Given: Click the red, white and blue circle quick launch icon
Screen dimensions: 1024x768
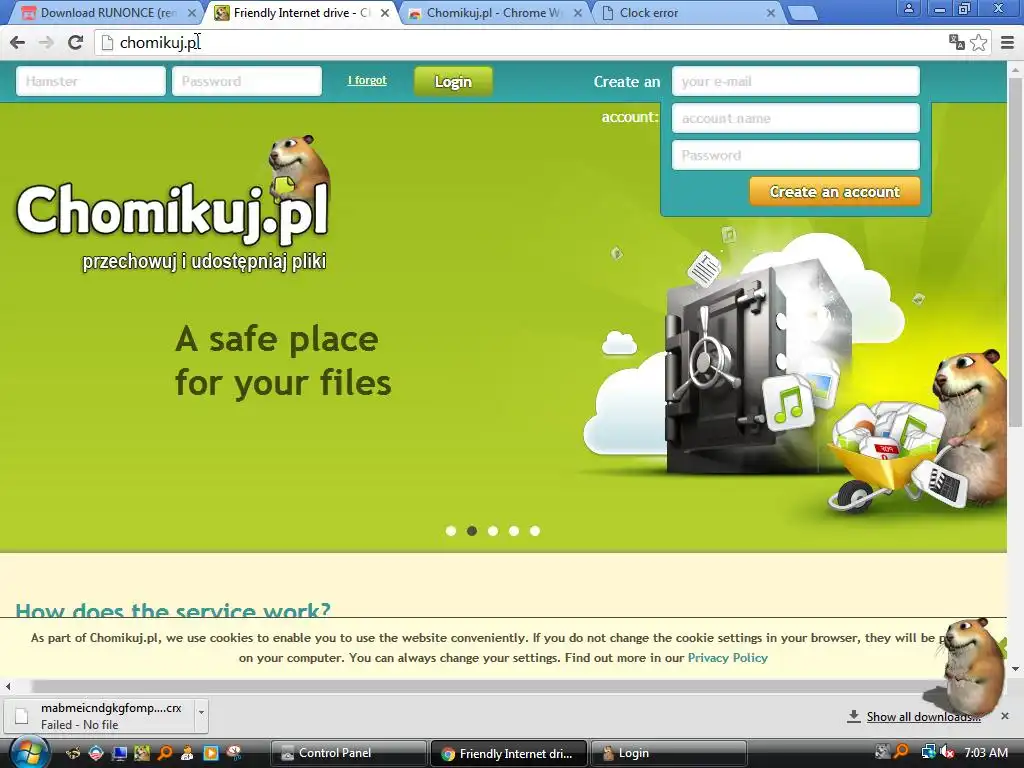Looking at the screenshot, I should pos(96,753).
